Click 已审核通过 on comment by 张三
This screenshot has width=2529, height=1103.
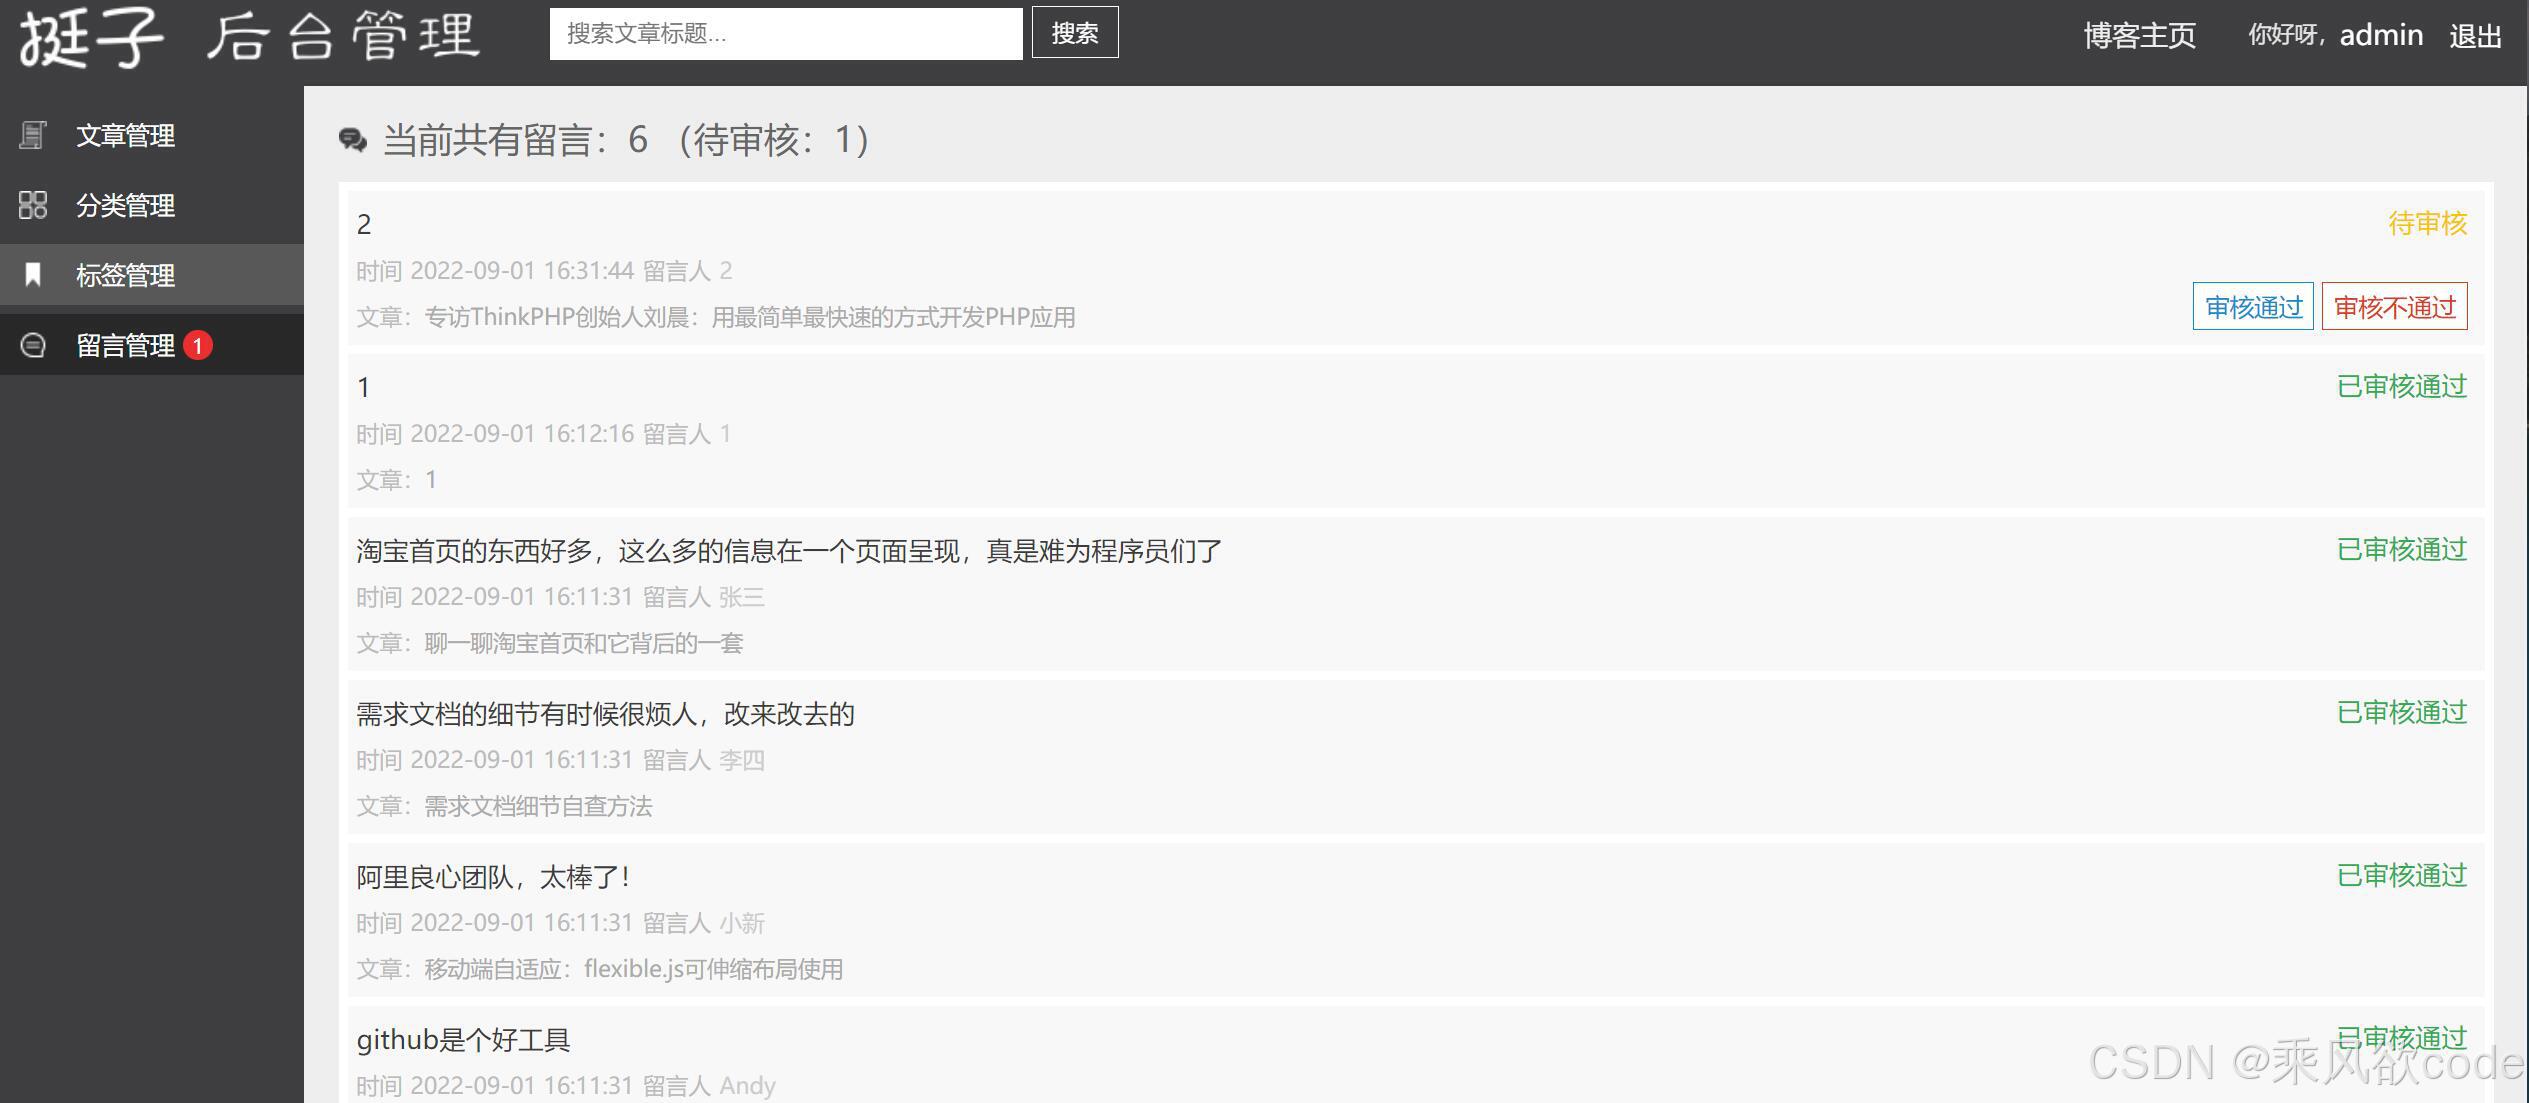[x=2401, y=549]
